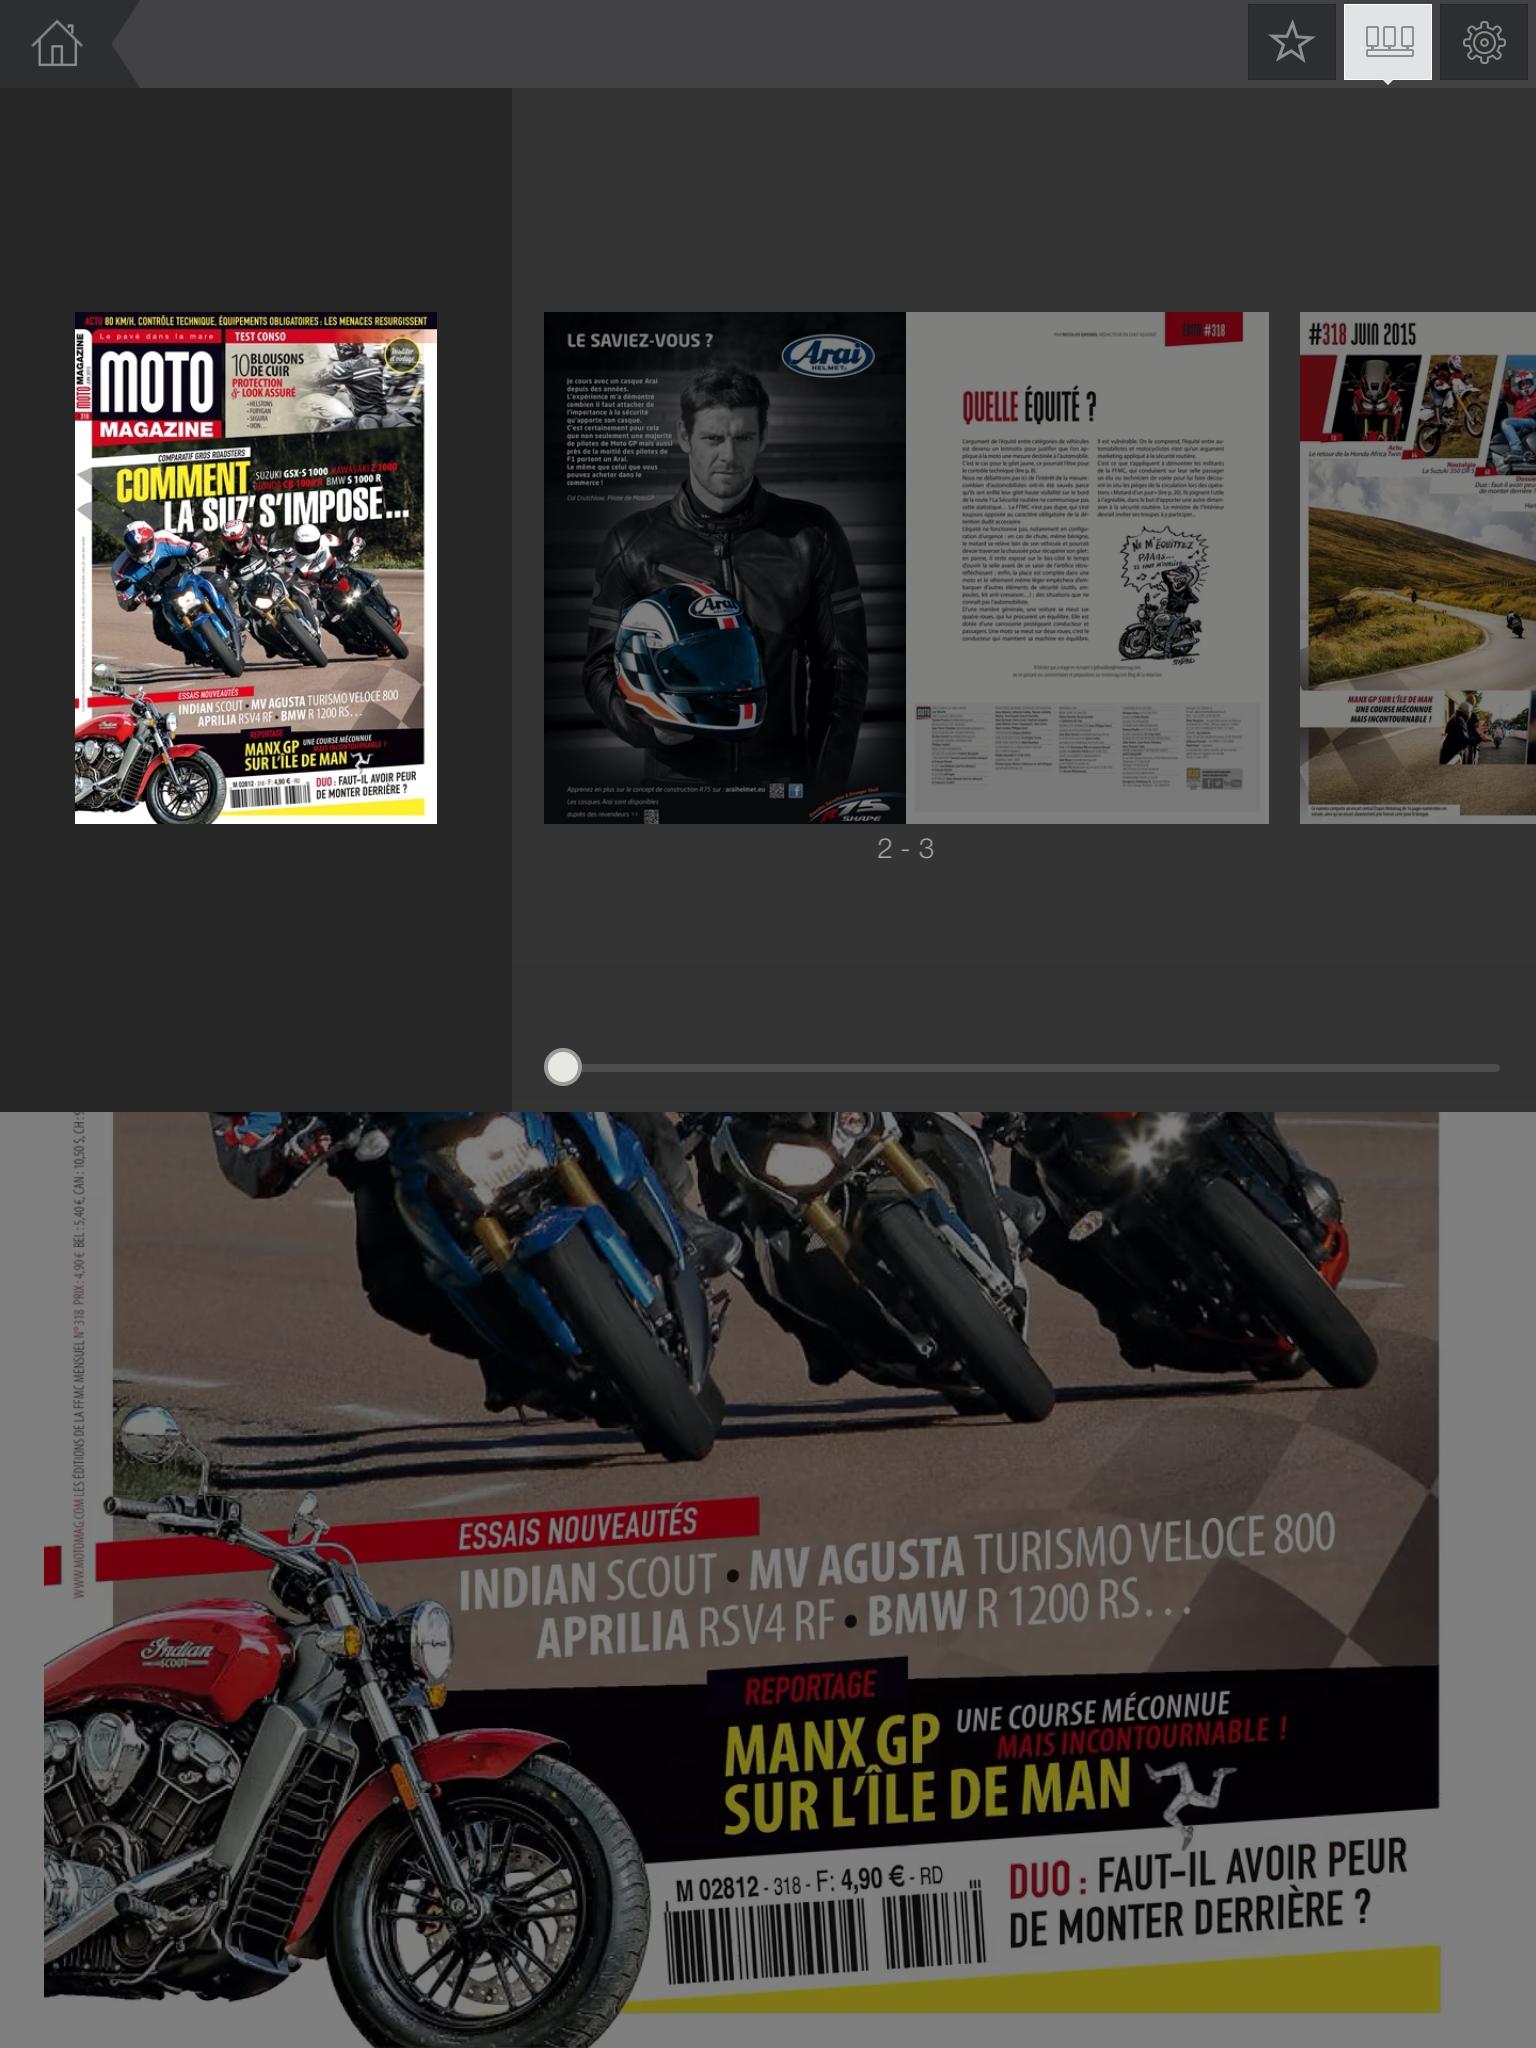Screen dimensions: 1536x2048
Task: Open the Moto Magazine cover thumbnail
Action: pos(256,568)
